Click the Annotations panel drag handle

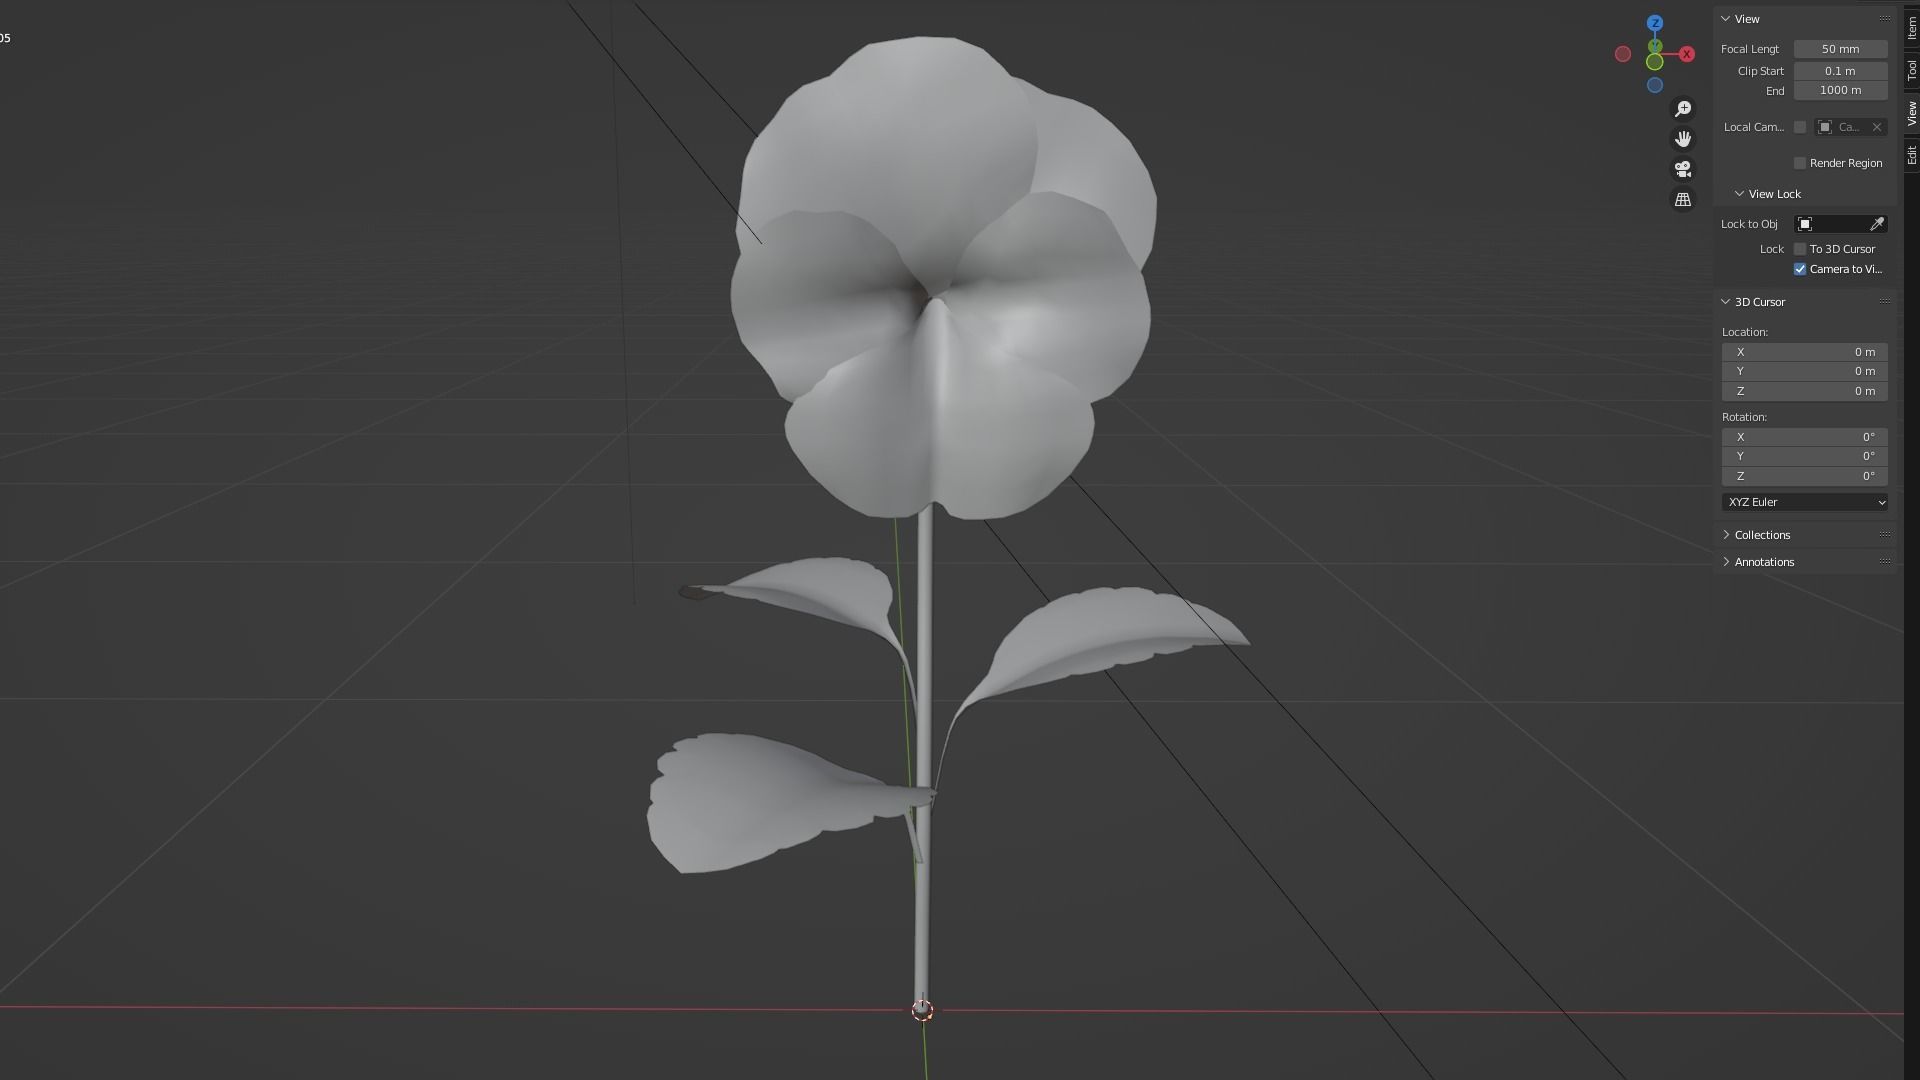pos(1885,561)
